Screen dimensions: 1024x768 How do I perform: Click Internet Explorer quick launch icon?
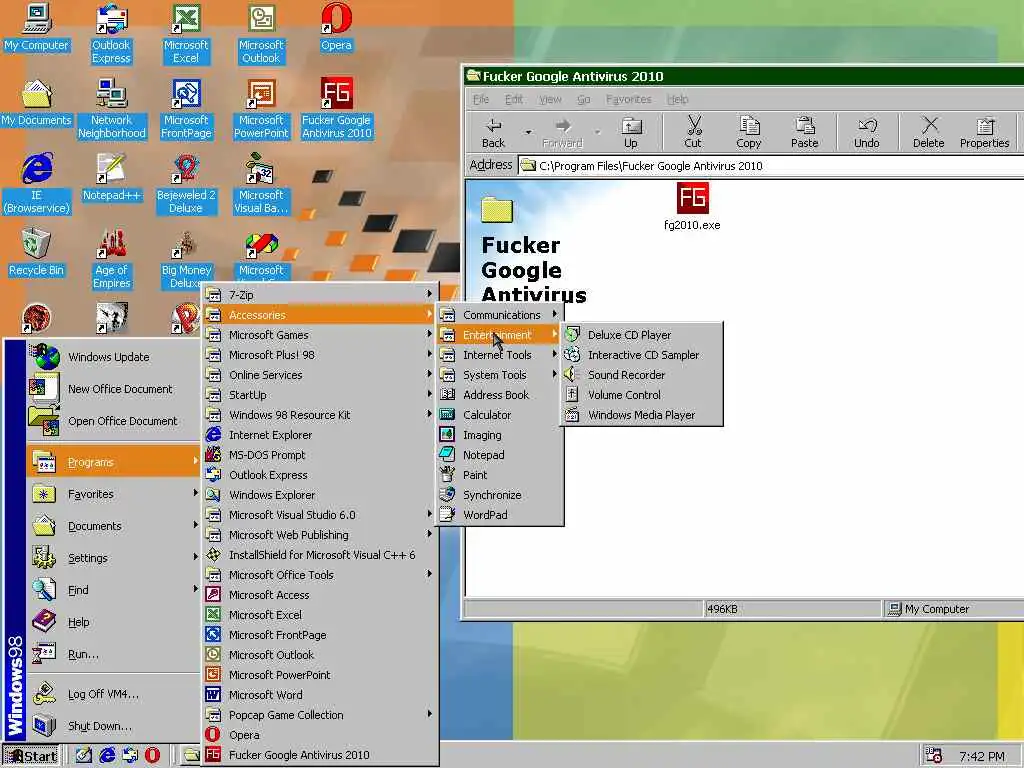pyautogui.click(x=106, y=755)
